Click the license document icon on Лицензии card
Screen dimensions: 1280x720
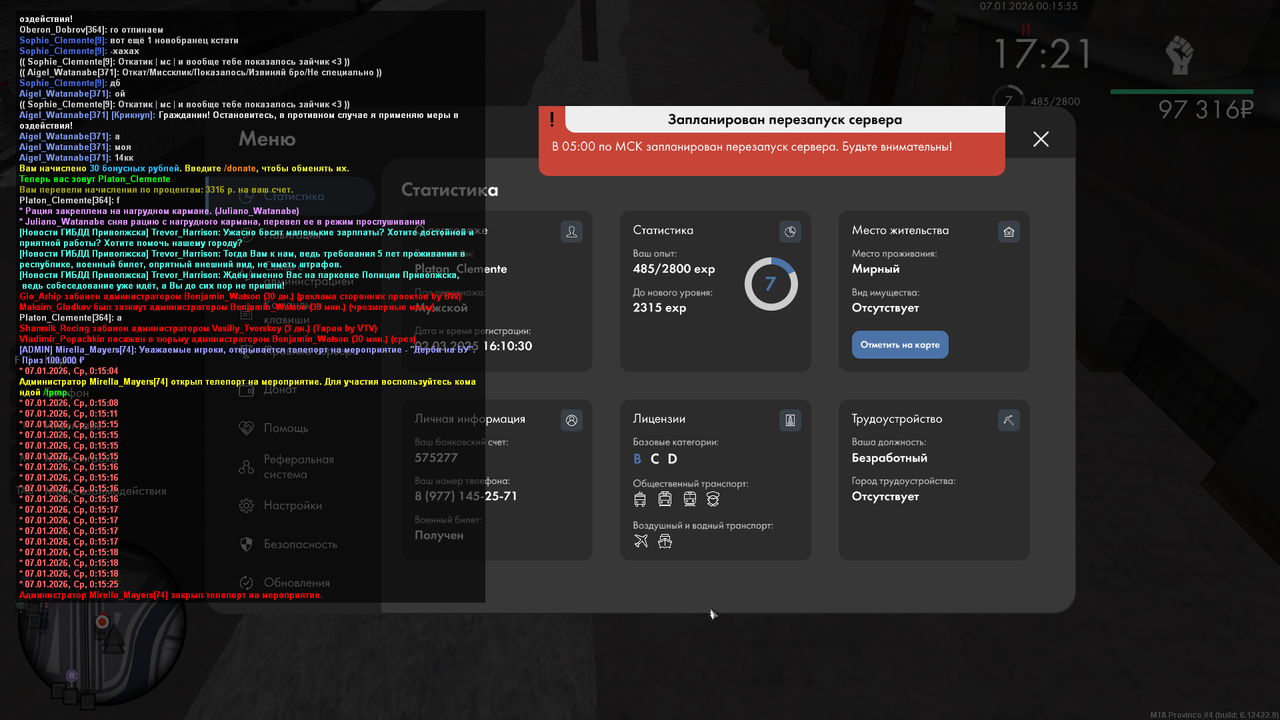pyautogui.click(x=790, y=420)
